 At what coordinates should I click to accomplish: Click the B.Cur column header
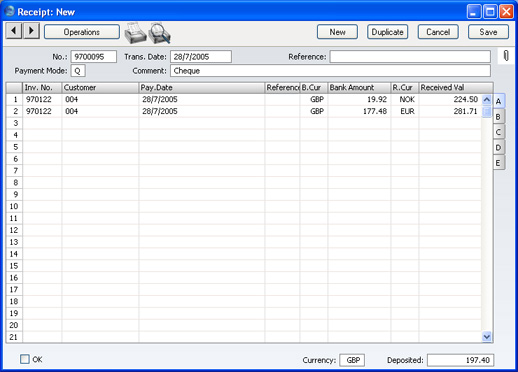tap(314, 88)
